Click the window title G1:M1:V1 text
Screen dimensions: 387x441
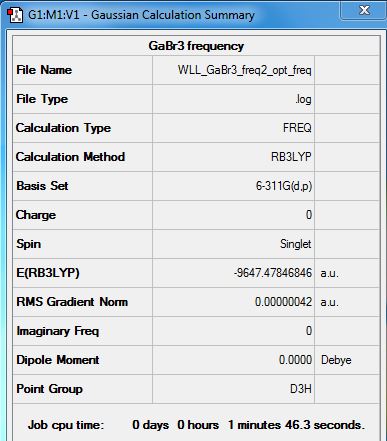click(54, 15)
